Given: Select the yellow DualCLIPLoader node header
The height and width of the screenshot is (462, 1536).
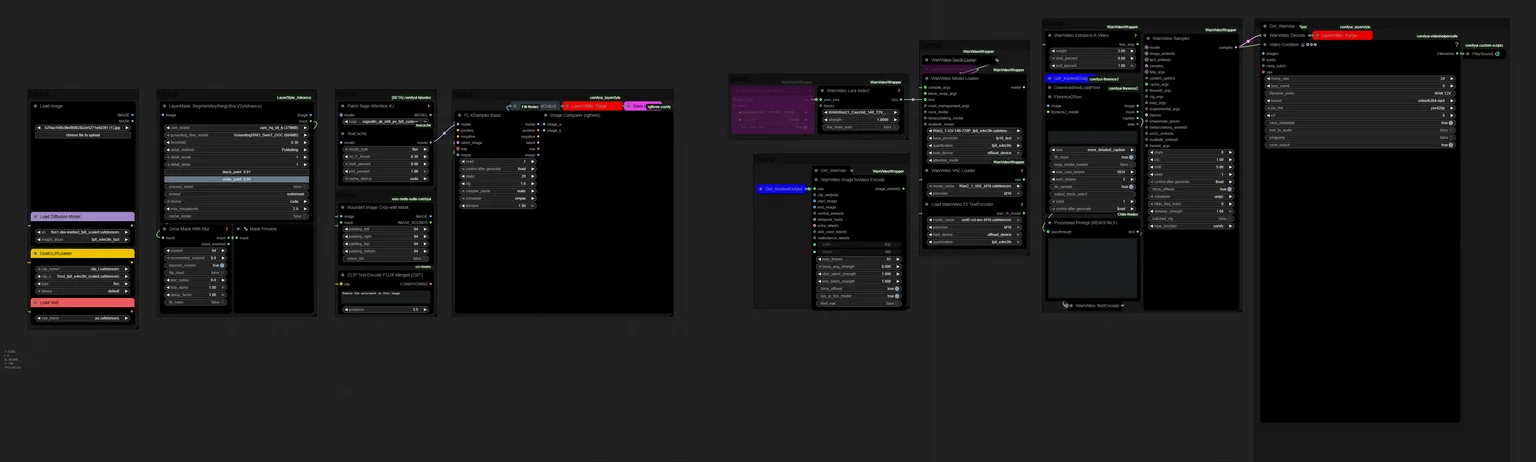Looking at the screenshot, I should tap(82, 253).
